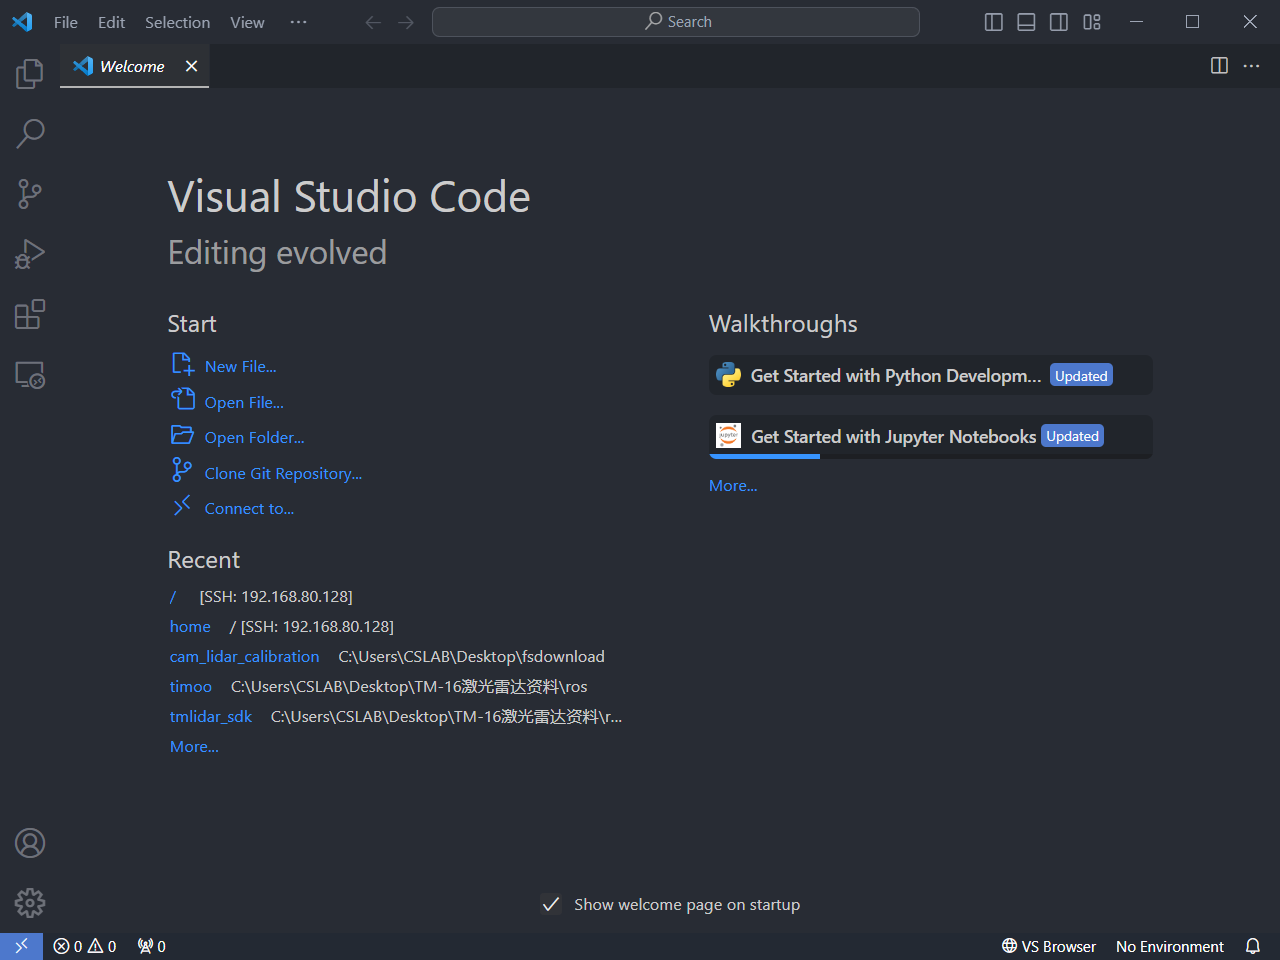Click the Search command center box
The height and width of the screenshot is (960, 1280).
tap(676, 22)
